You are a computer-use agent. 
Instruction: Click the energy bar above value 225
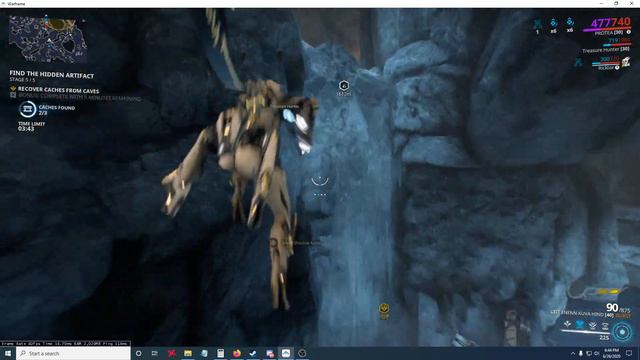(x=586, y=333)
